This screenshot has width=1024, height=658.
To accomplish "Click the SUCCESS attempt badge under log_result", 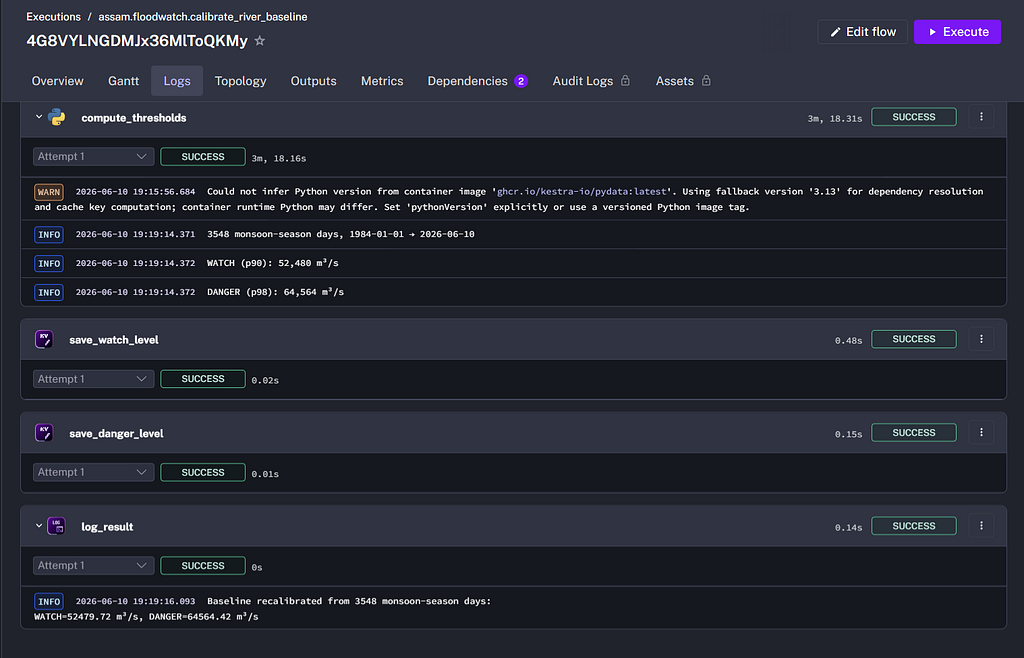I will (x=203, y=565).
